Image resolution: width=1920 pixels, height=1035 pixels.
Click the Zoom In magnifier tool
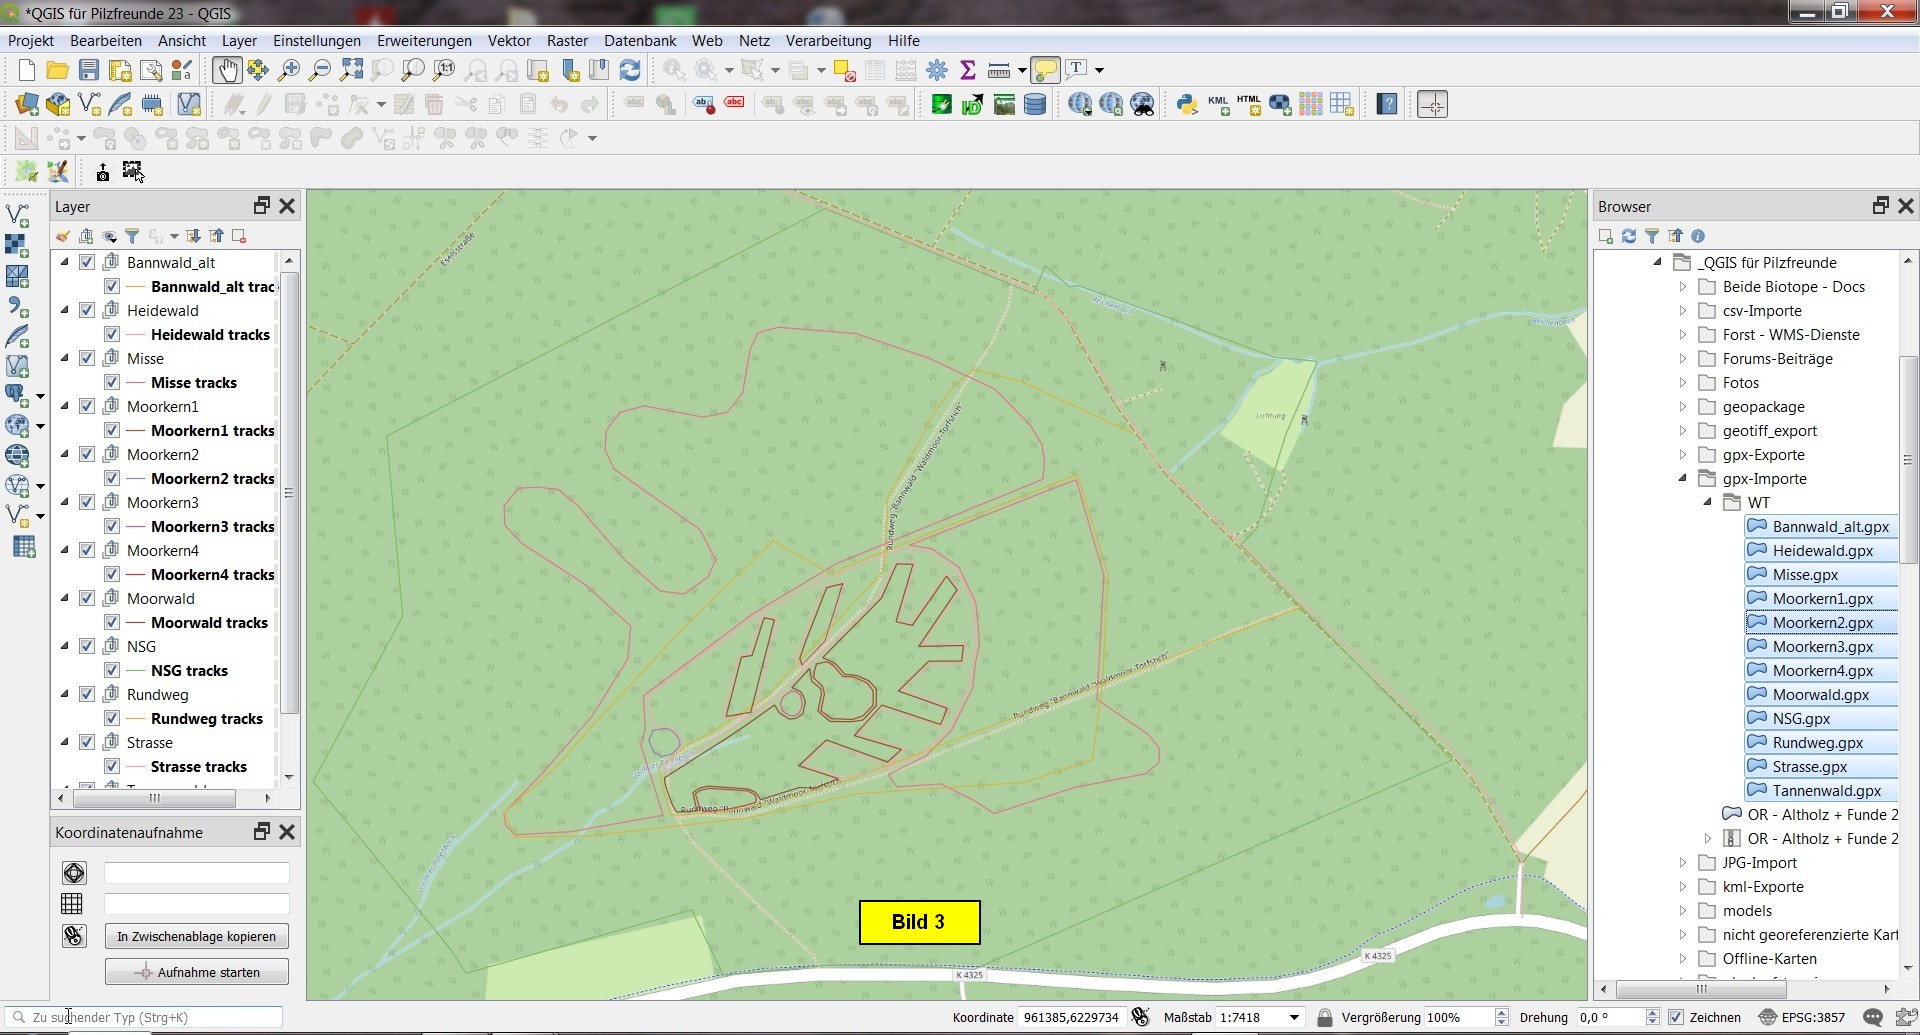pos(289,70)
